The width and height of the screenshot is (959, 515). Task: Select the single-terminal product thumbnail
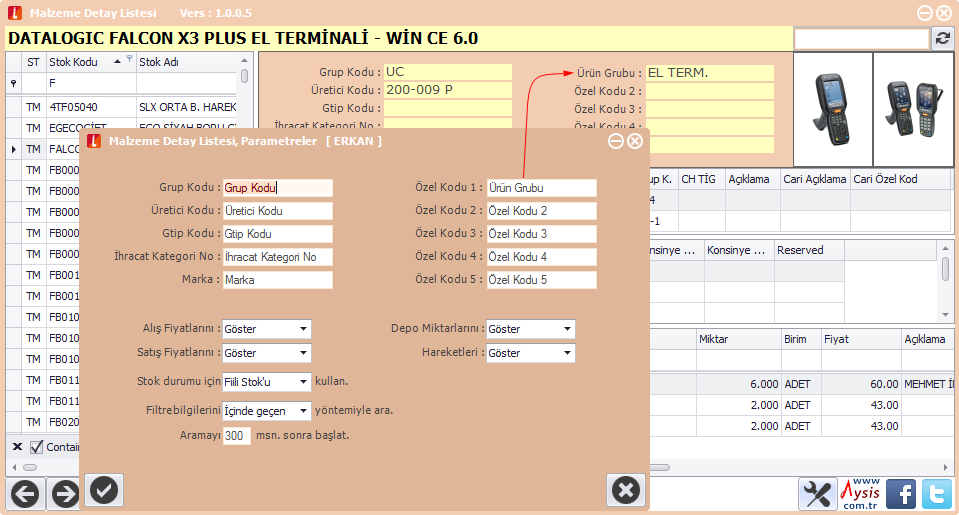coord(833,109)
